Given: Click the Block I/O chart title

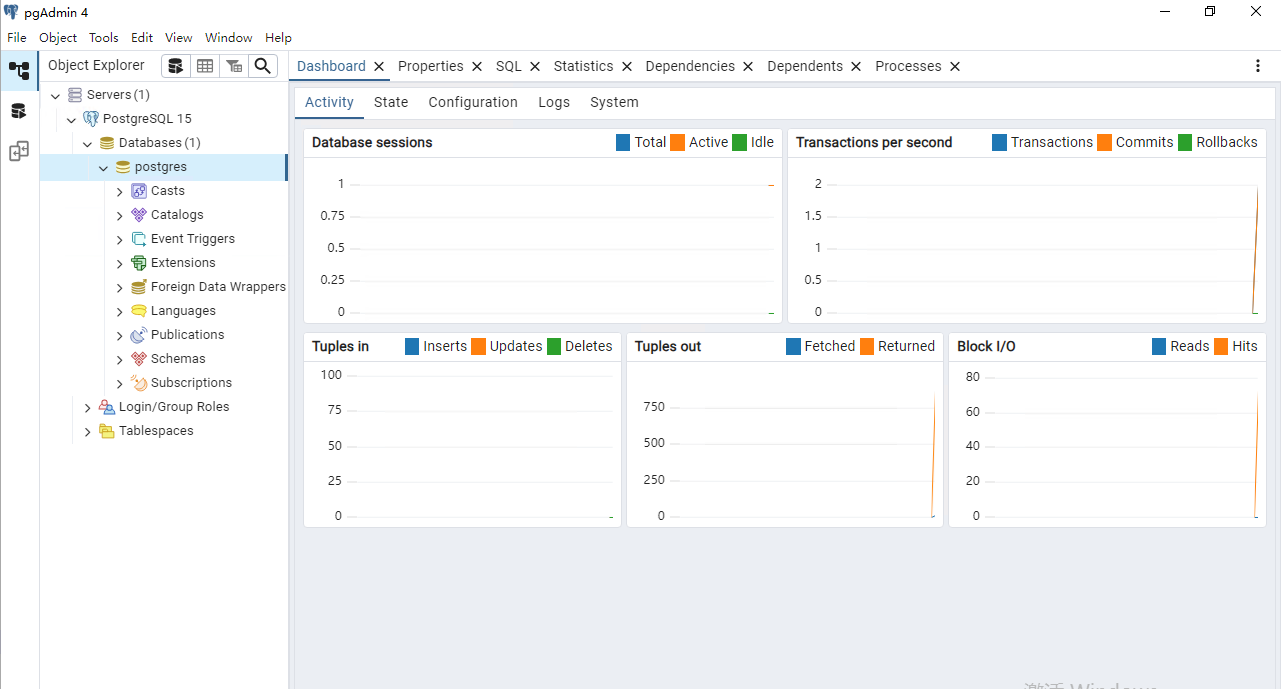Looking at the screenshot, I should (x=986, y=346).
